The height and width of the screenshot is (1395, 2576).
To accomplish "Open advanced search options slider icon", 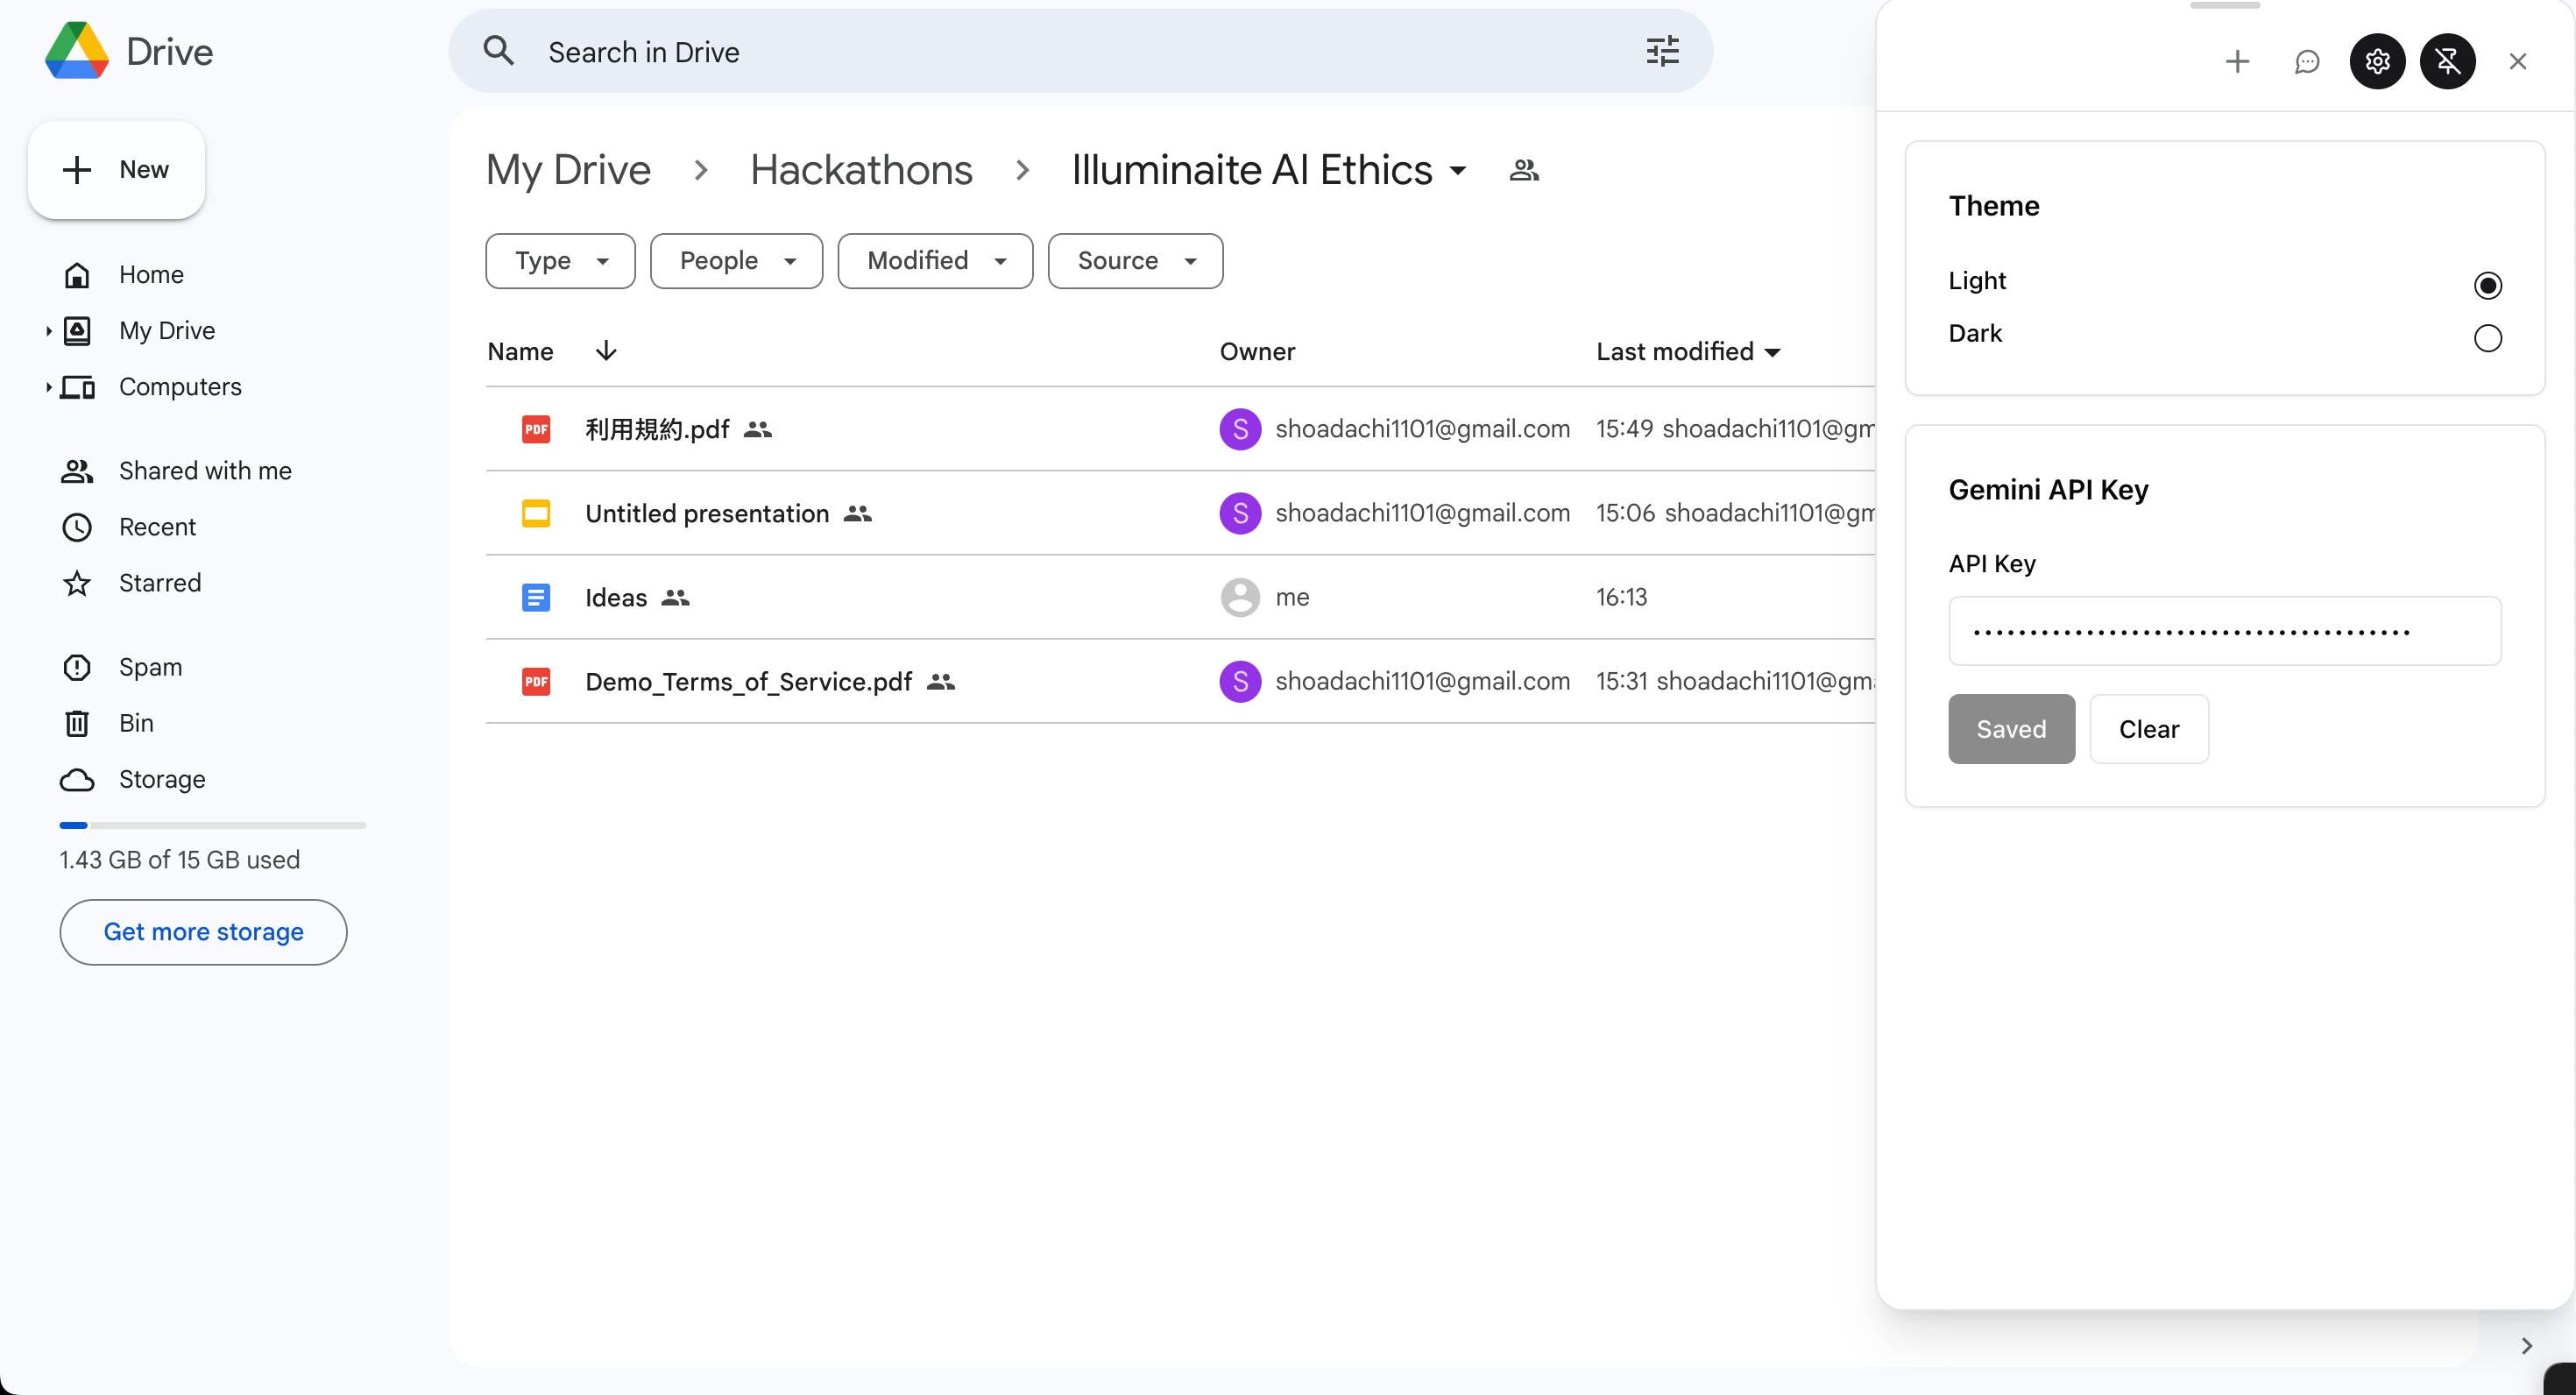I will [x=1662, y=51].
